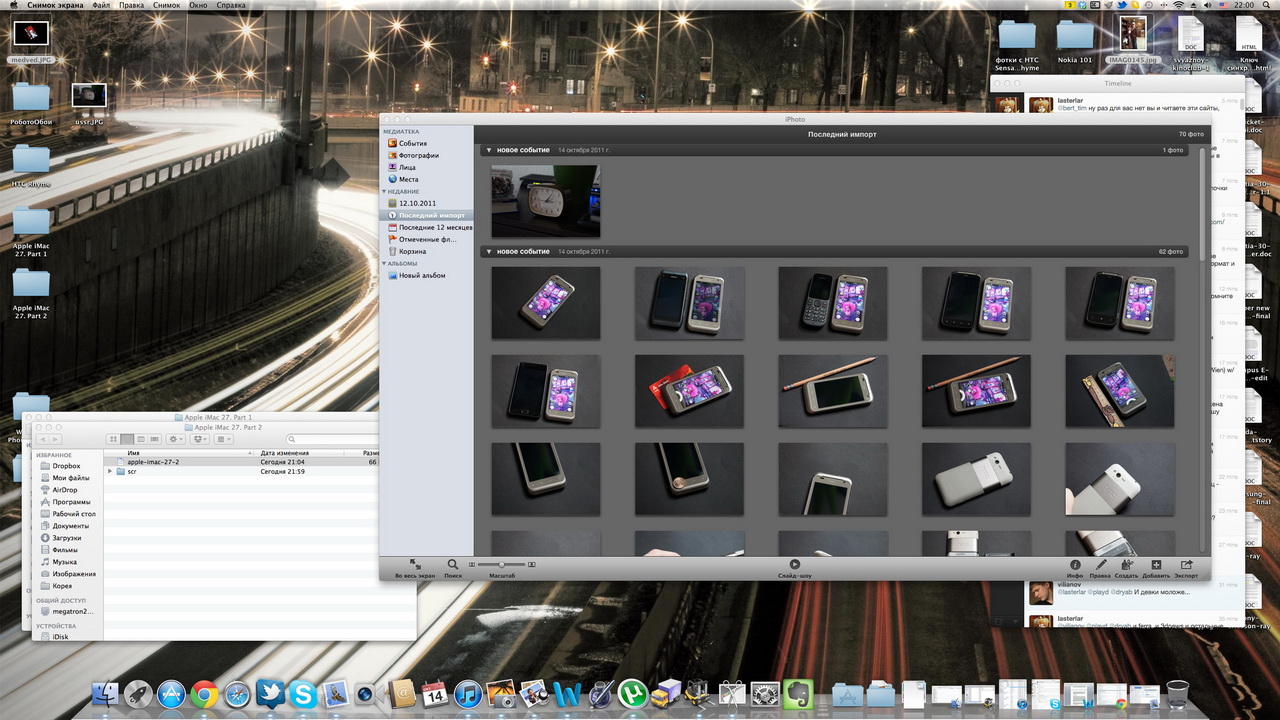The image size is (1280, 720).
Task: Open the Снимок экрана application menu
Action: tap(55, 5)
